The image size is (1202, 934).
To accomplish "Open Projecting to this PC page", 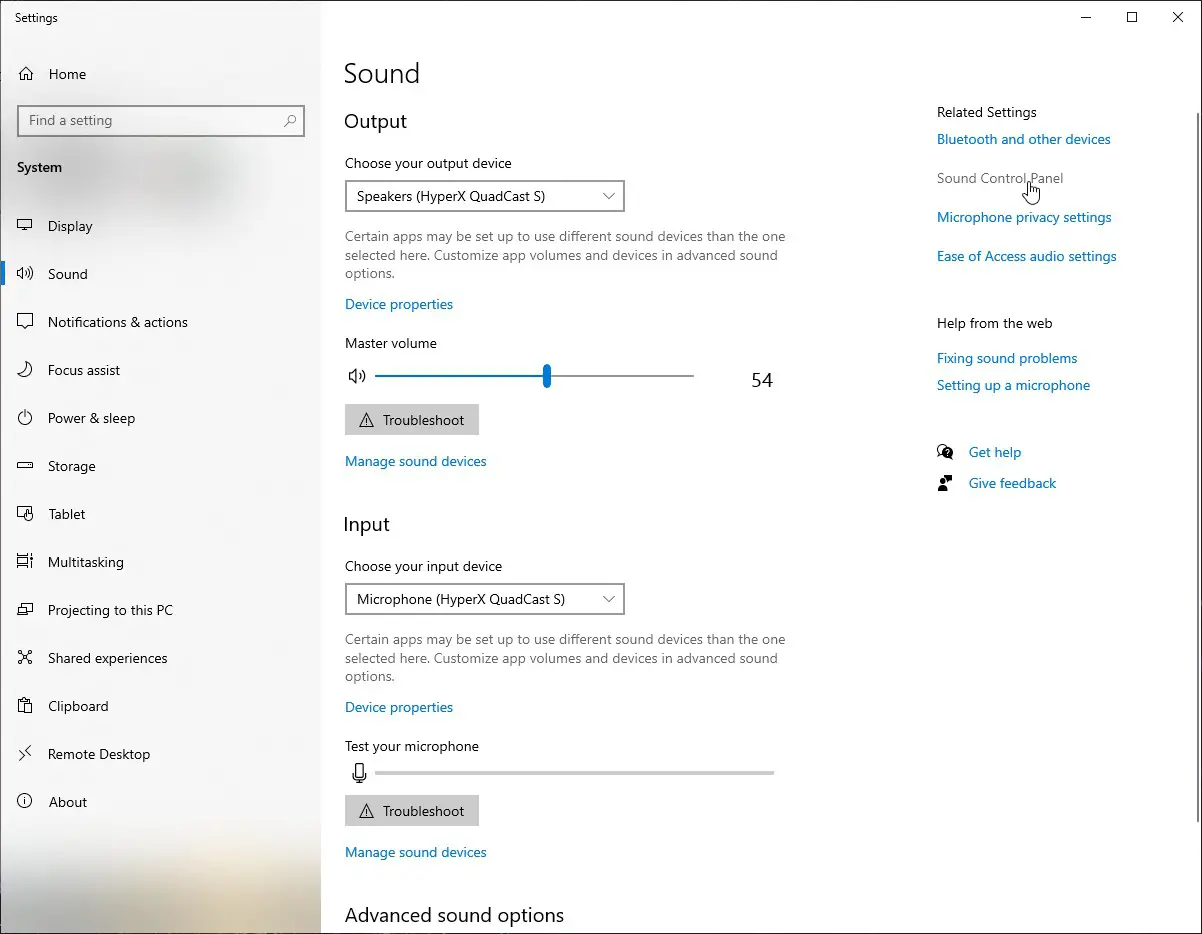I will click(x=160, y=610).
